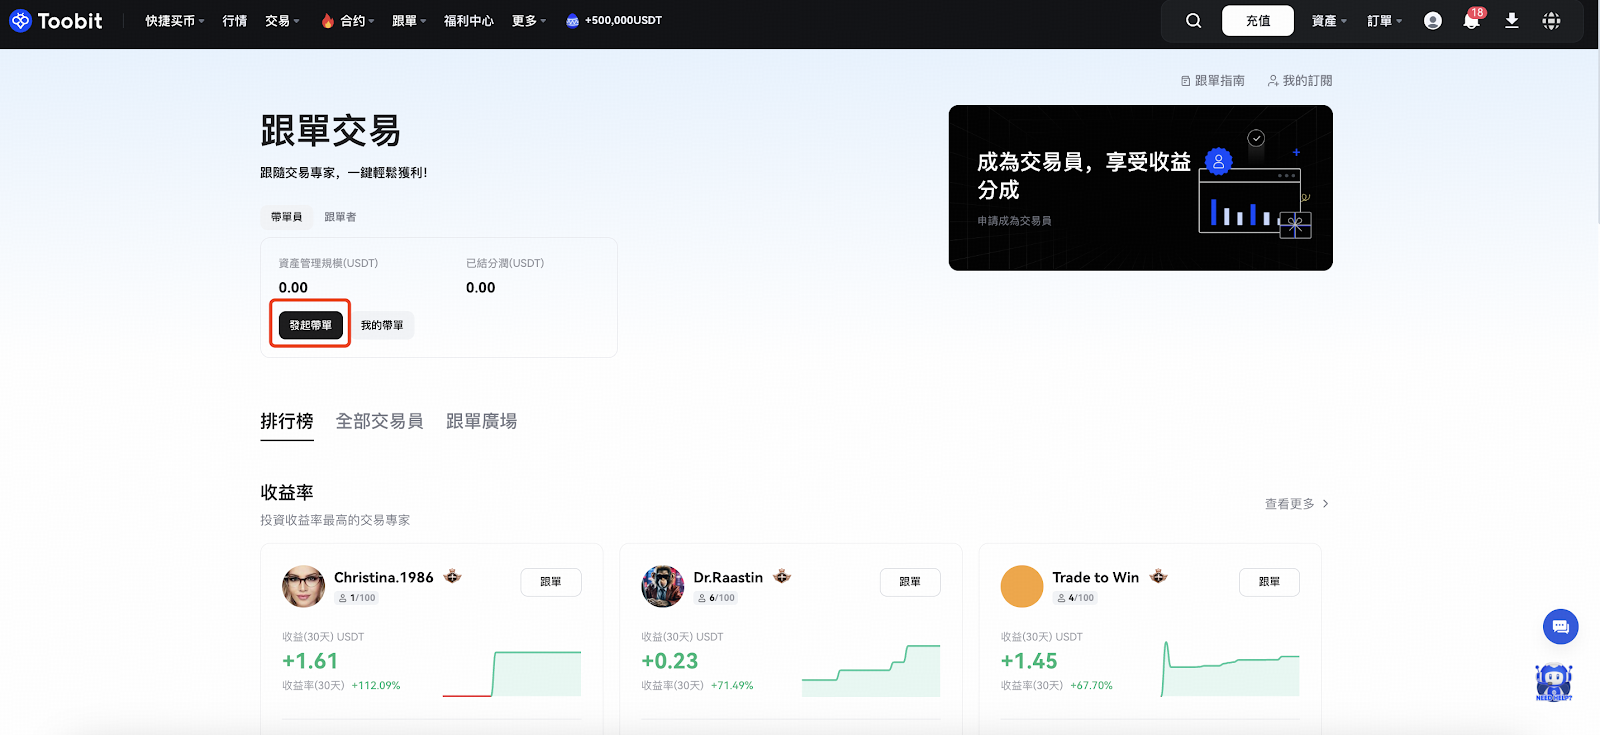Expand the 合约 dropdown menu
The width and height of the screenshot is (1600, 735).
point(348,21)
